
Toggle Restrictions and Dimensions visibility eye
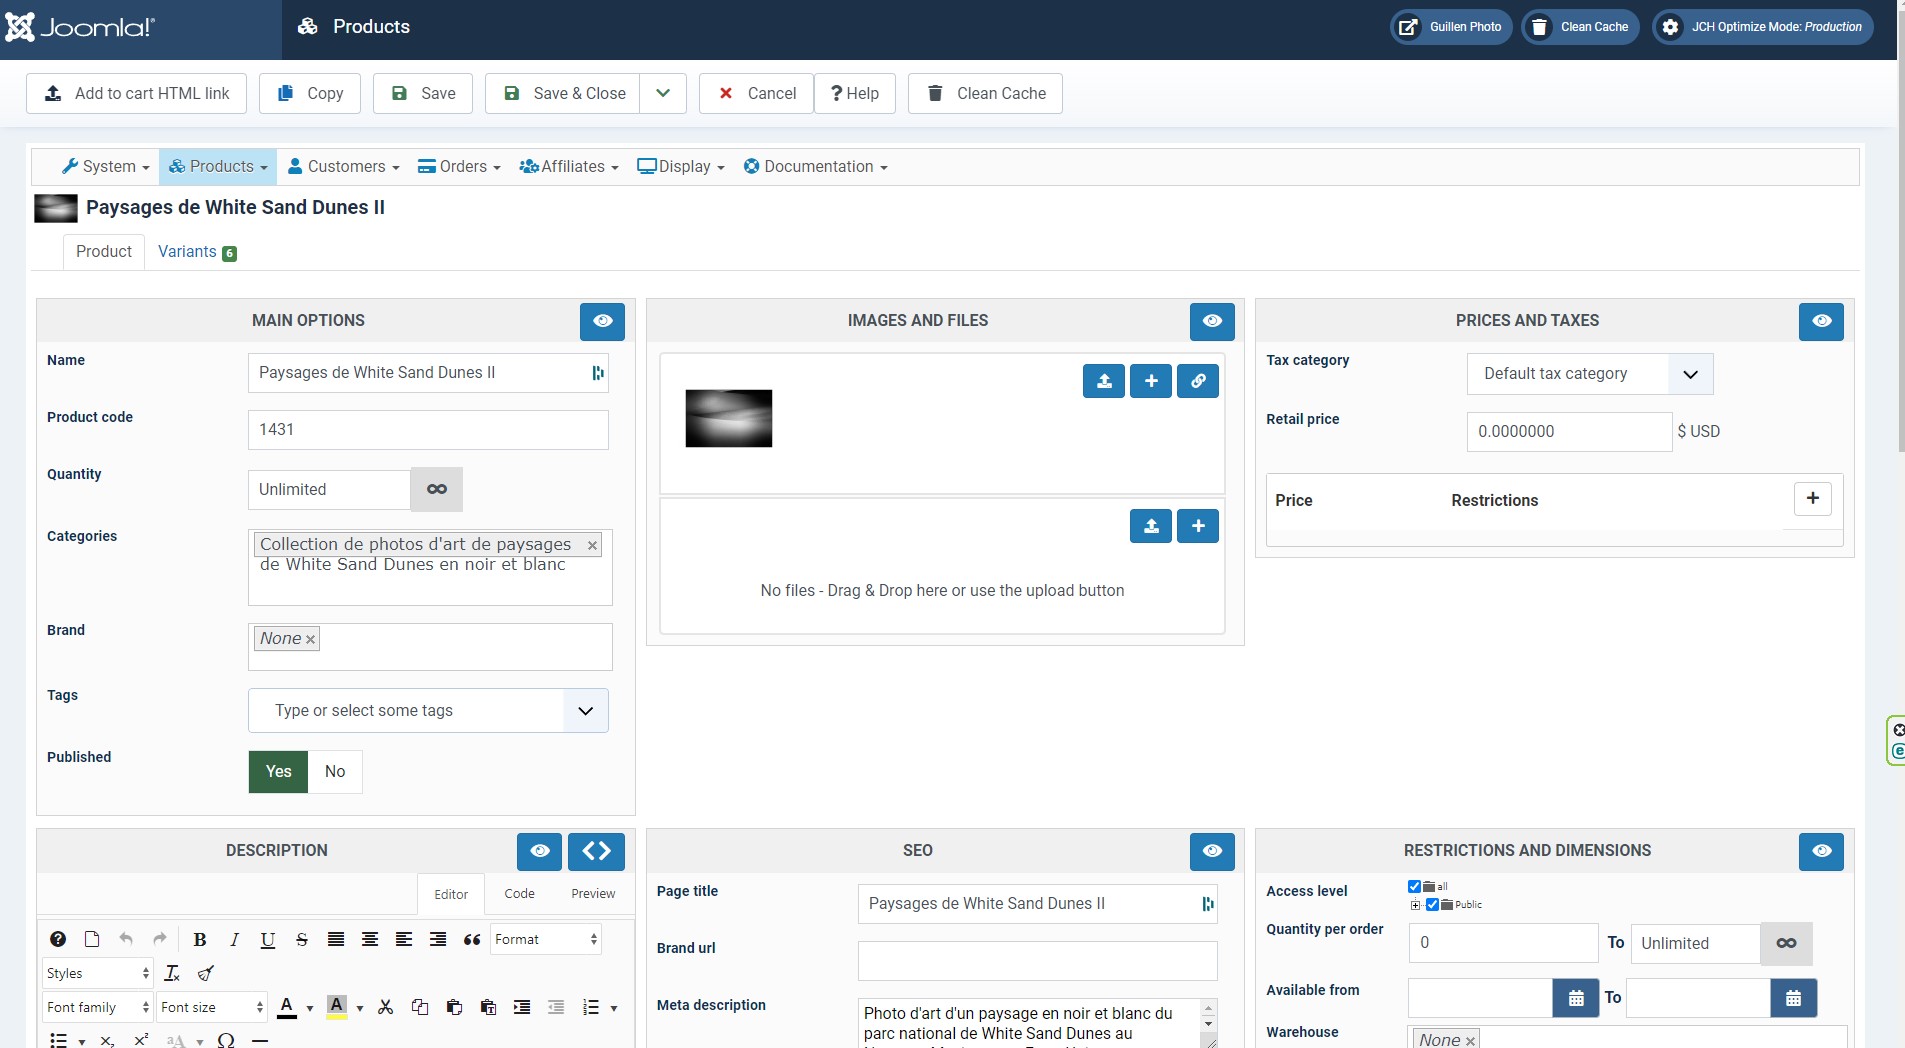1821,851
